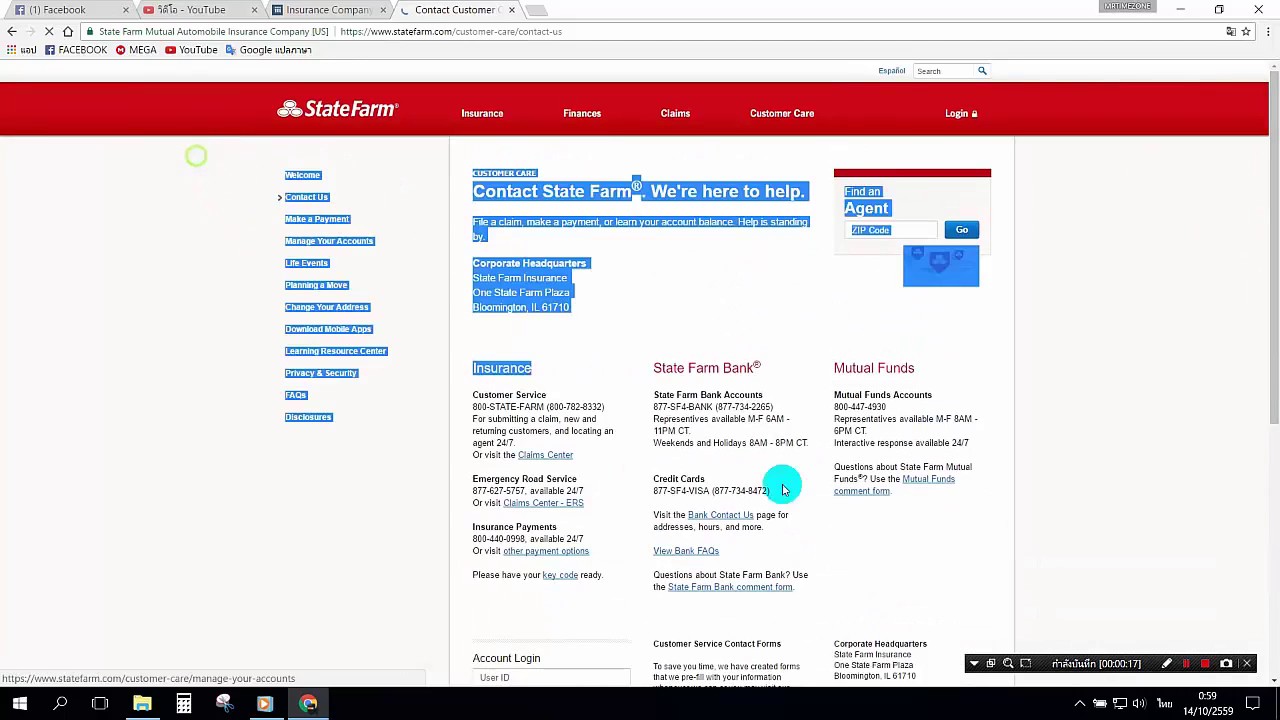Image resolution: width=1280 pixels, height=720 pixels.
Task: Open the YouTube bookmark
Action: (191, 50)
